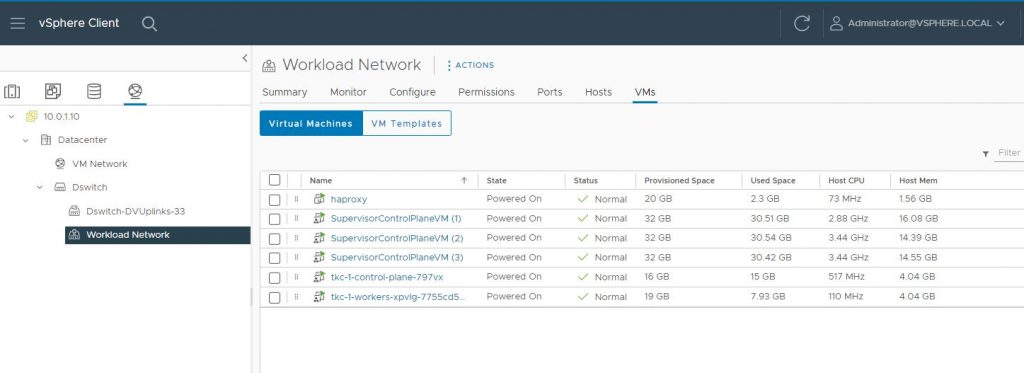Sort by the Provisioned Space column header
Image resolution: width=1024 pixels, height=373 pixels.
pos(679,180)
